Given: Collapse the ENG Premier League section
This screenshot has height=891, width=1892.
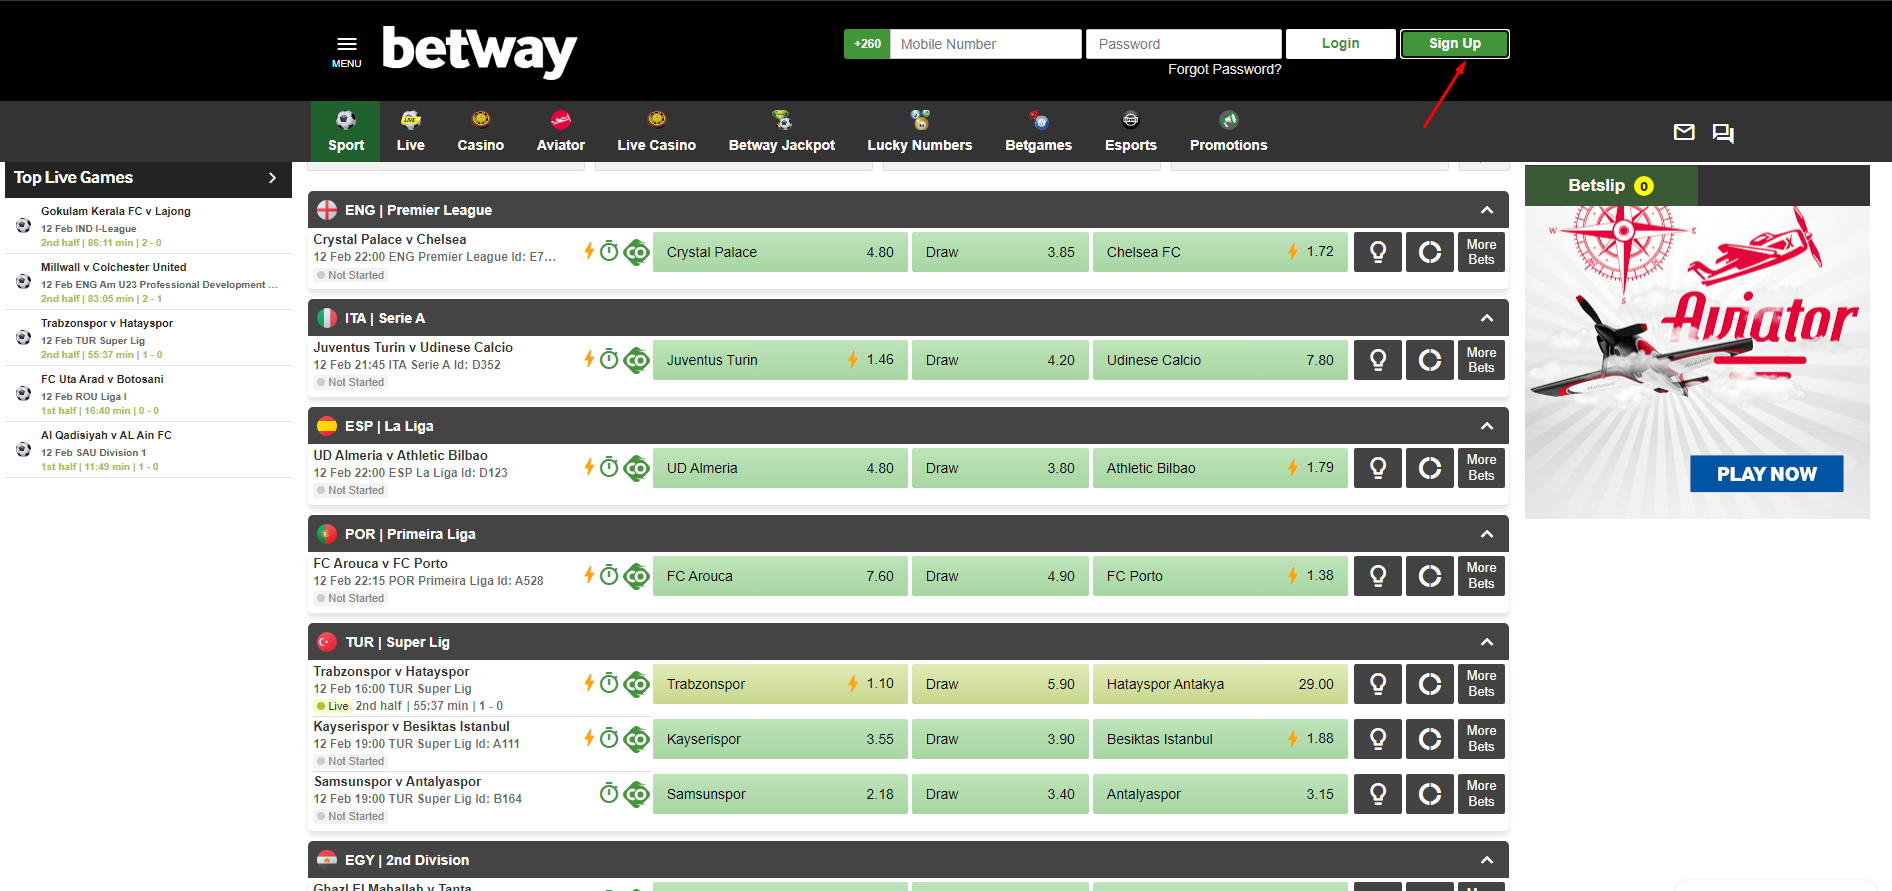Looking at the screenshot, I should [1486, 210].
